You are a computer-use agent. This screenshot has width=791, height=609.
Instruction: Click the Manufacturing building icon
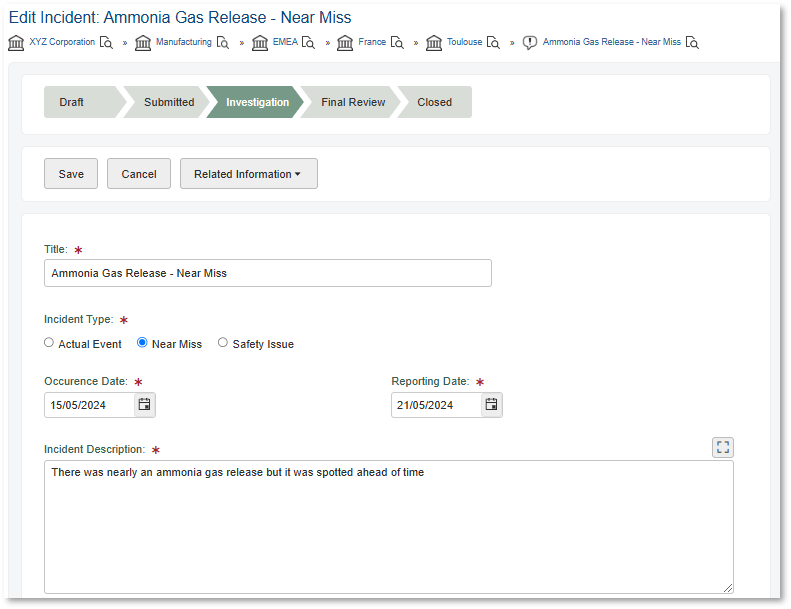[143, 43]
